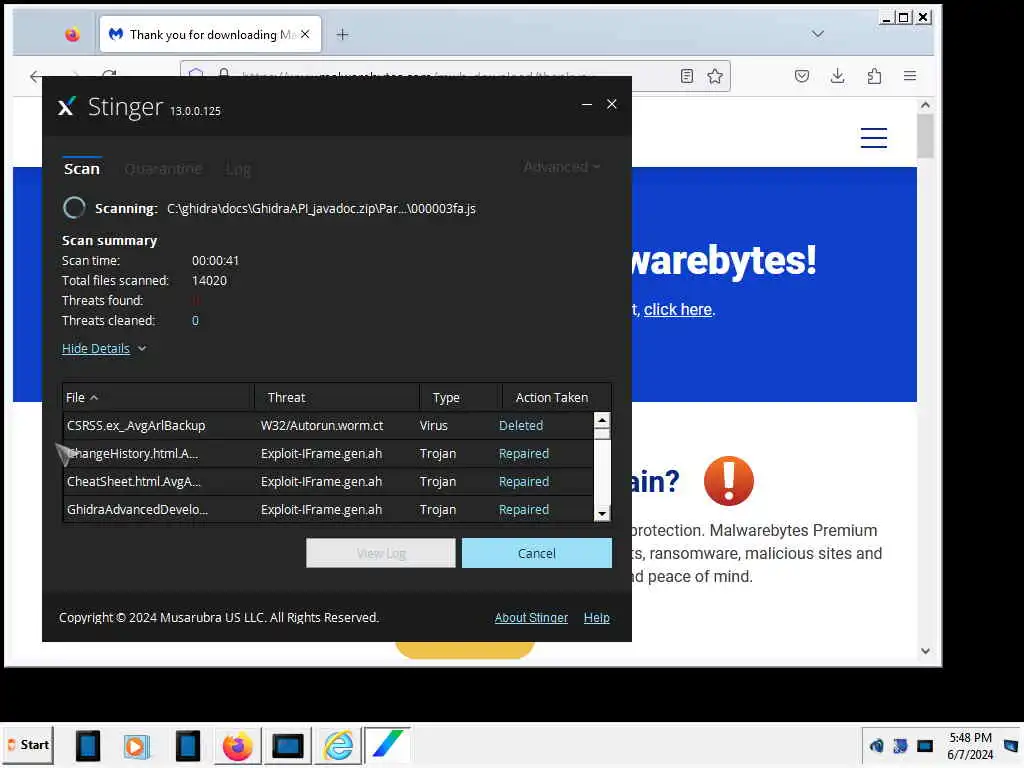Click results list scroll up arrow
Screen dimensions: 1024x768
tap(602, 420)
